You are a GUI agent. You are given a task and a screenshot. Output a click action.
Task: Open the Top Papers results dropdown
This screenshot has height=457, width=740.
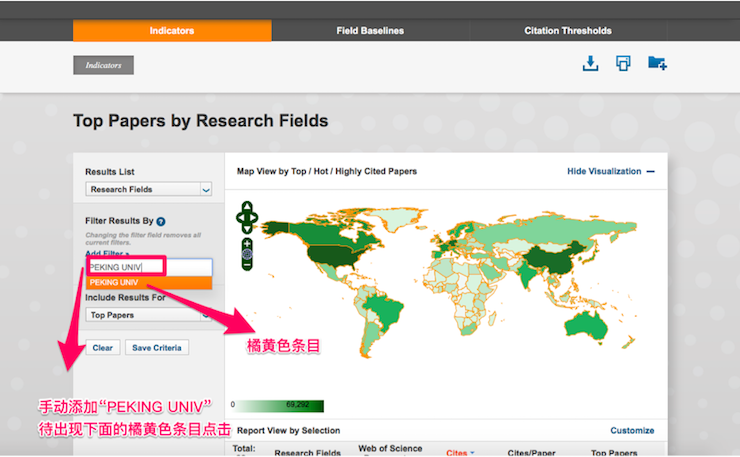point(149,315)
